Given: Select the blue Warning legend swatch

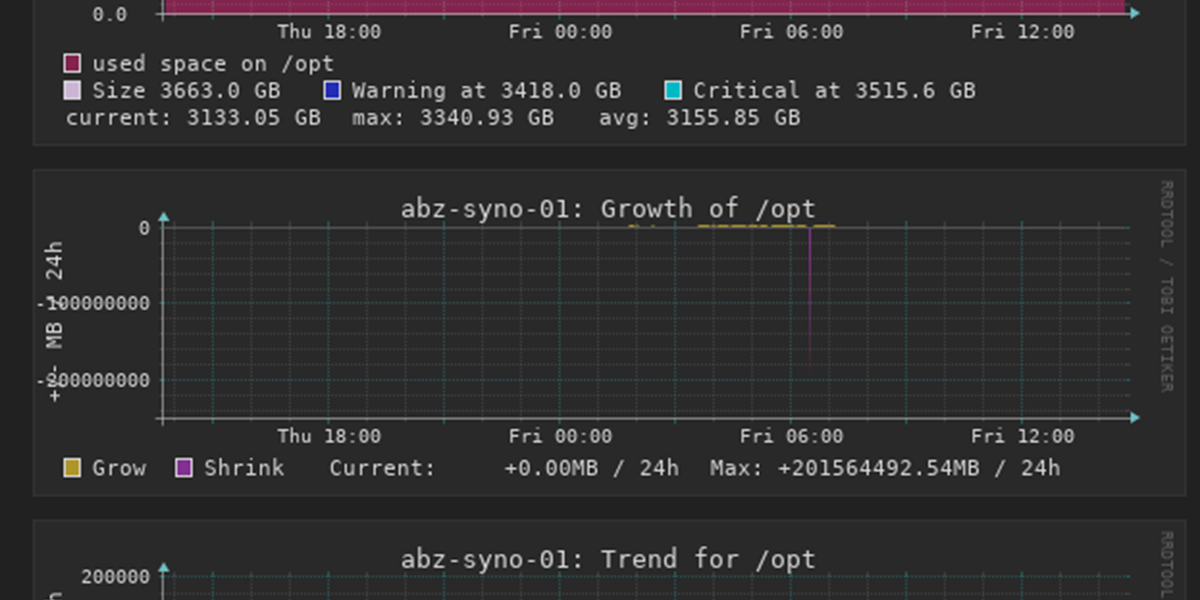Looking at the screenshot, I should [x=332, y=91].
